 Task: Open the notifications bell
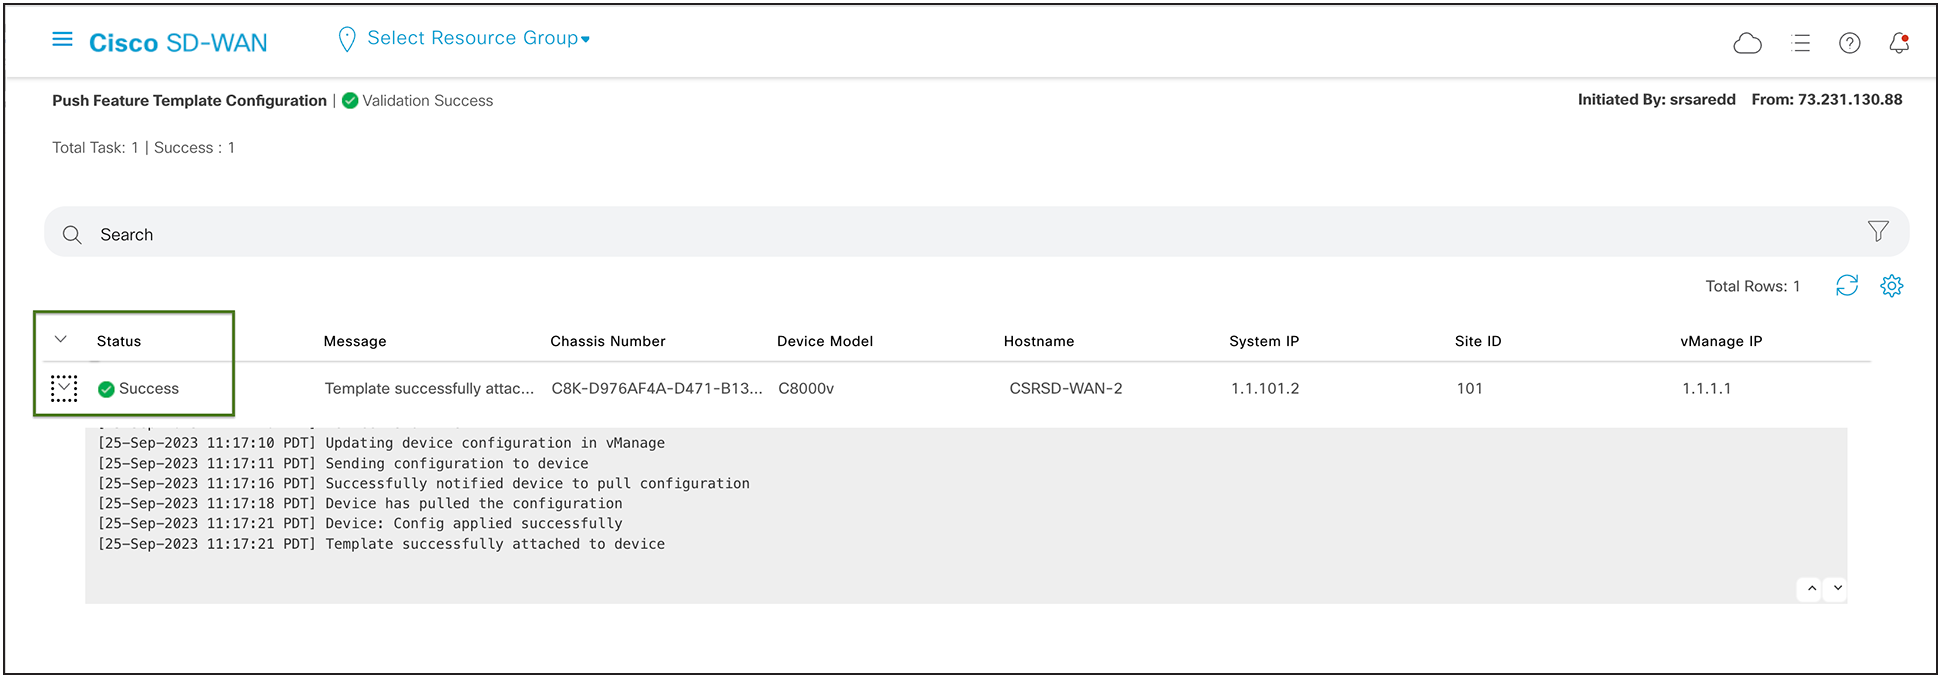[x=1899, y=43]
